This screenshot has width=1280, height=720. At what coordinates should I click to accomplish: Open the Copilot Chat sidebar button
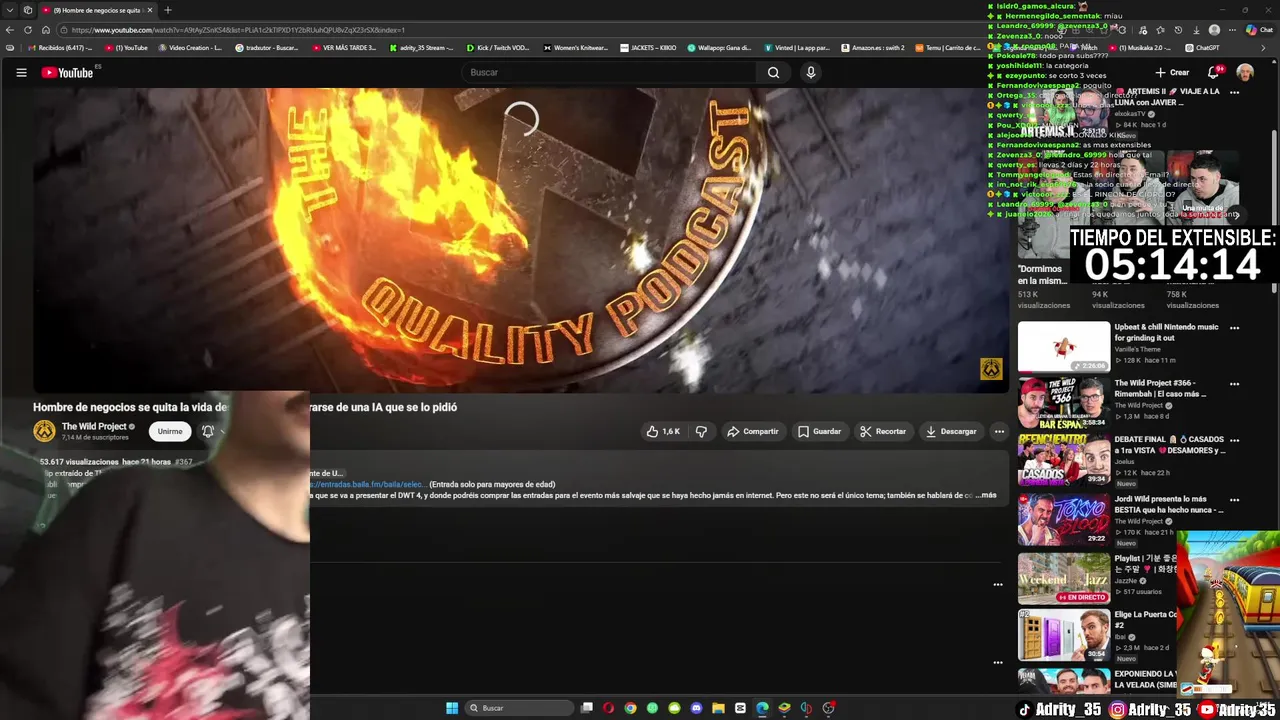tap(1258, 30)
